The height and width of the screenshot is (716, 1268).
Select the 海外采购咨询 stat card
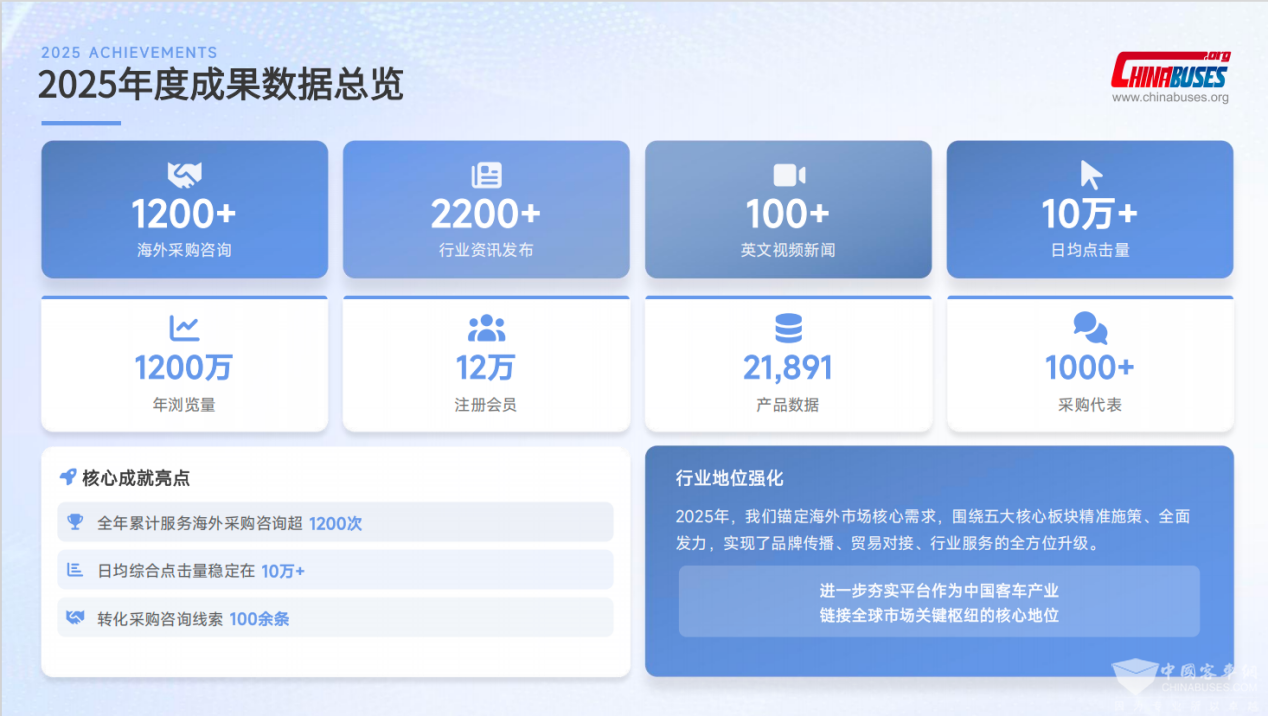point(184,210)
